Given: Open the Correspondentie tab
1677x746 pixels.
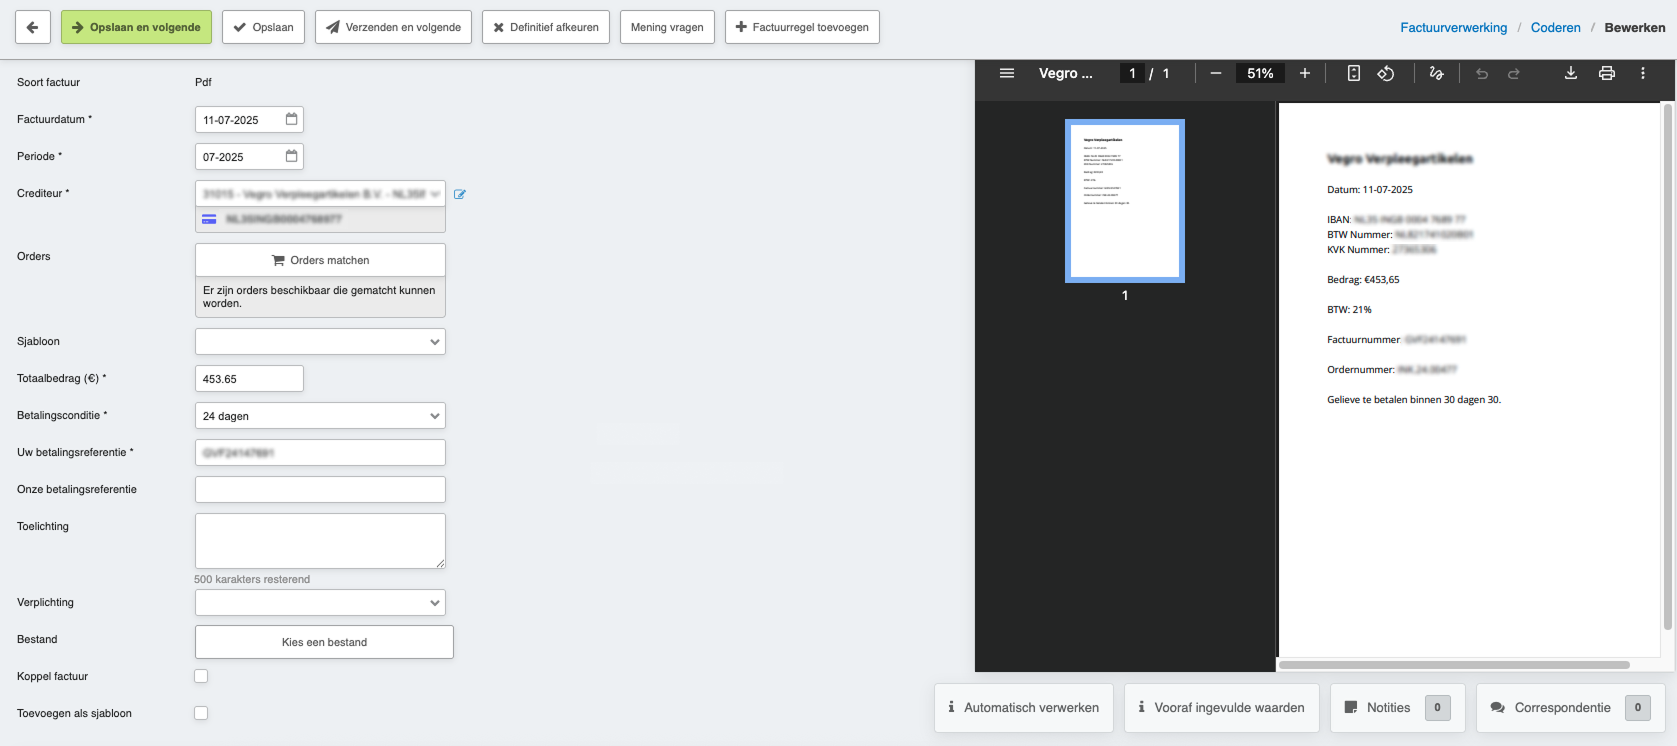Looking at the screenshot, I should click(1571, 708).
